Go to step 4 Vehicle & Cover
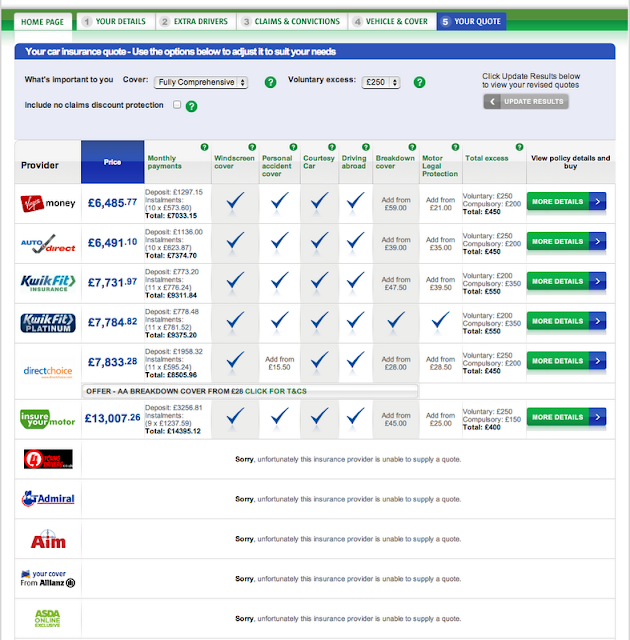630x640 pixels. point(392,21)
